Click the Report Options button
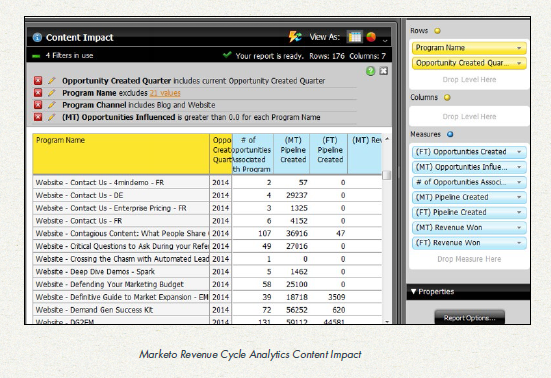 (x=469, y=318)
